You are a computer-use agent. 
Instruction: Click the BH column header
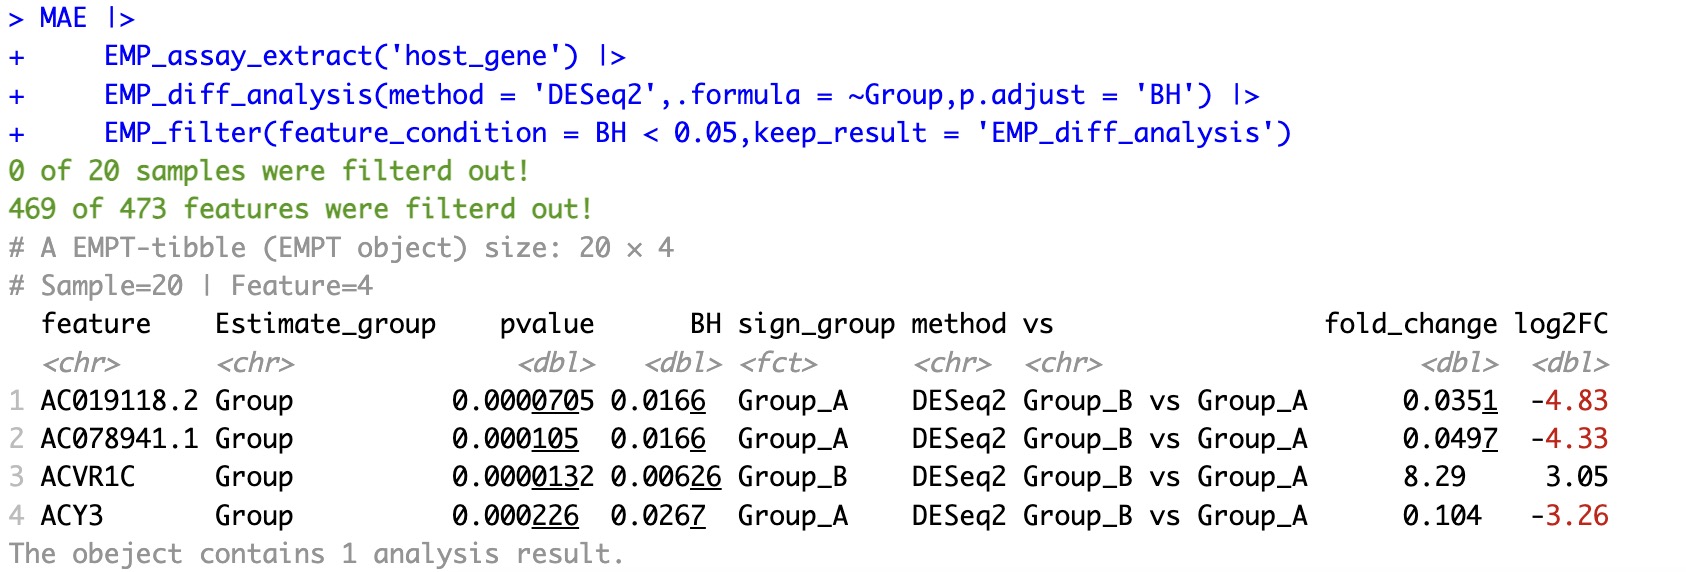tap(705, 324)
